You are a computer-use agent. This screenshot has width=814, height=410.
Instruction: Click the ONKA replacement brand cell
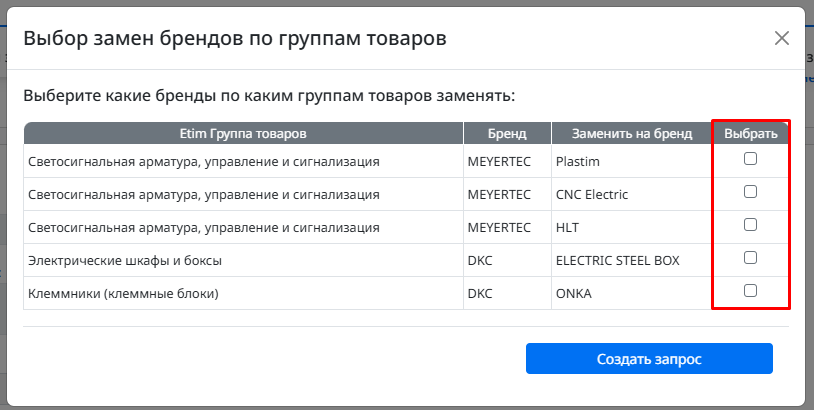click(632, 293)
